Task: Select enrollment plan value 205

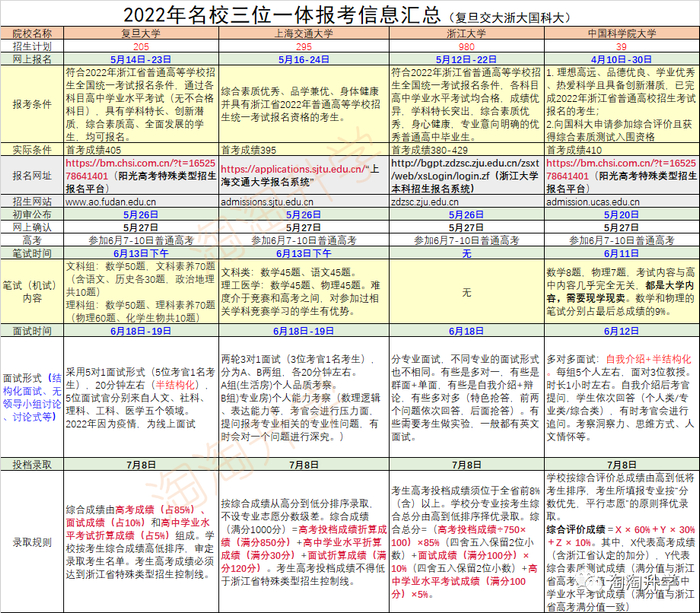Action: tap(141, 46)
